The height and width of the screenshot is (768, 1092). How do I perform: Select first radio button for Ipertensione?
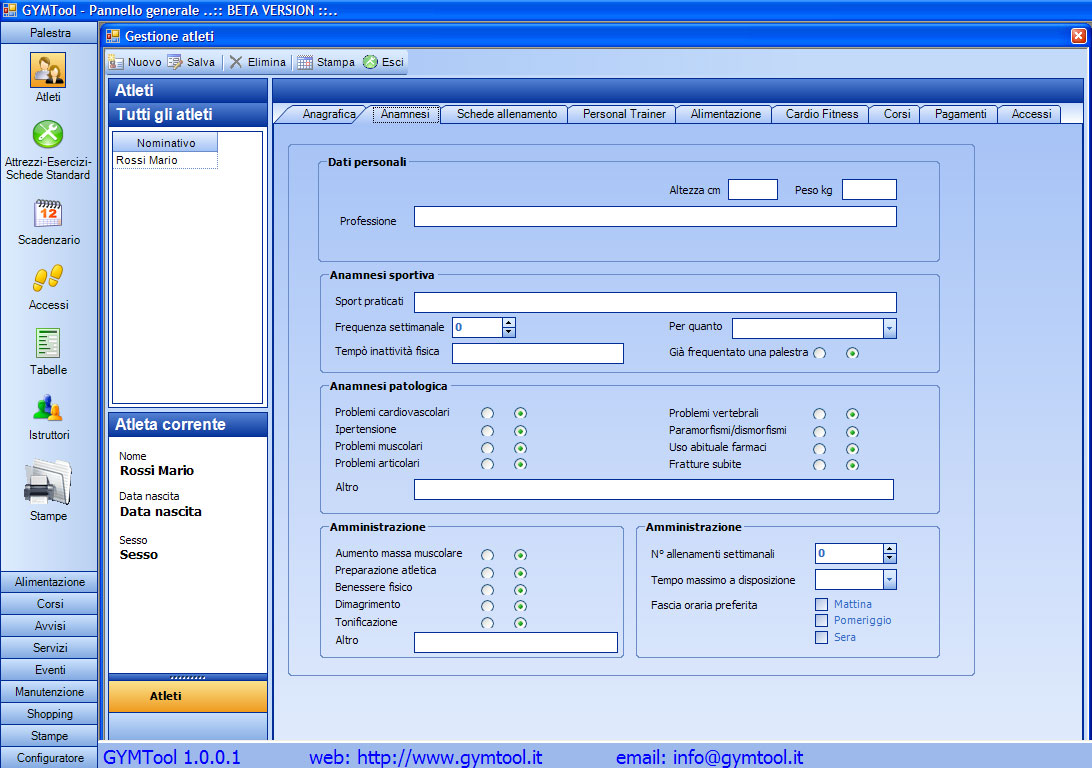pos(487,431)
